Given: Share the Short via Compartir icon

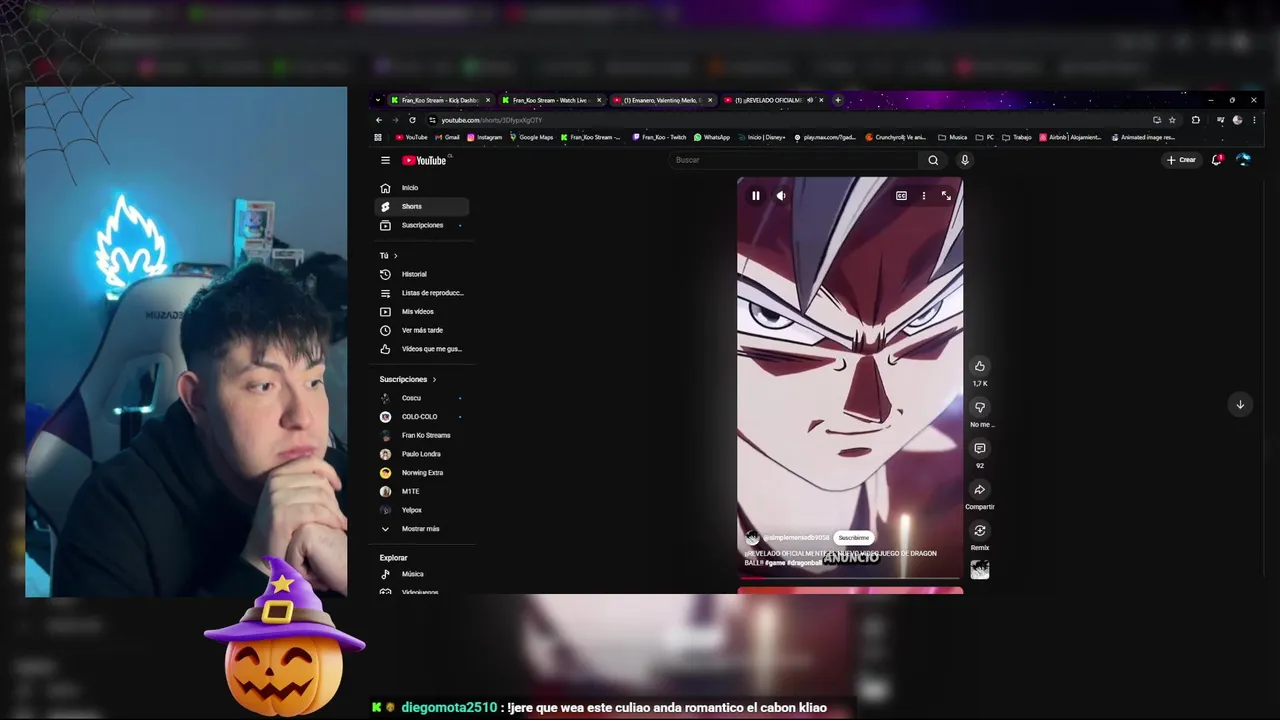Looking at the screenshot, I should tap(980, 489).
